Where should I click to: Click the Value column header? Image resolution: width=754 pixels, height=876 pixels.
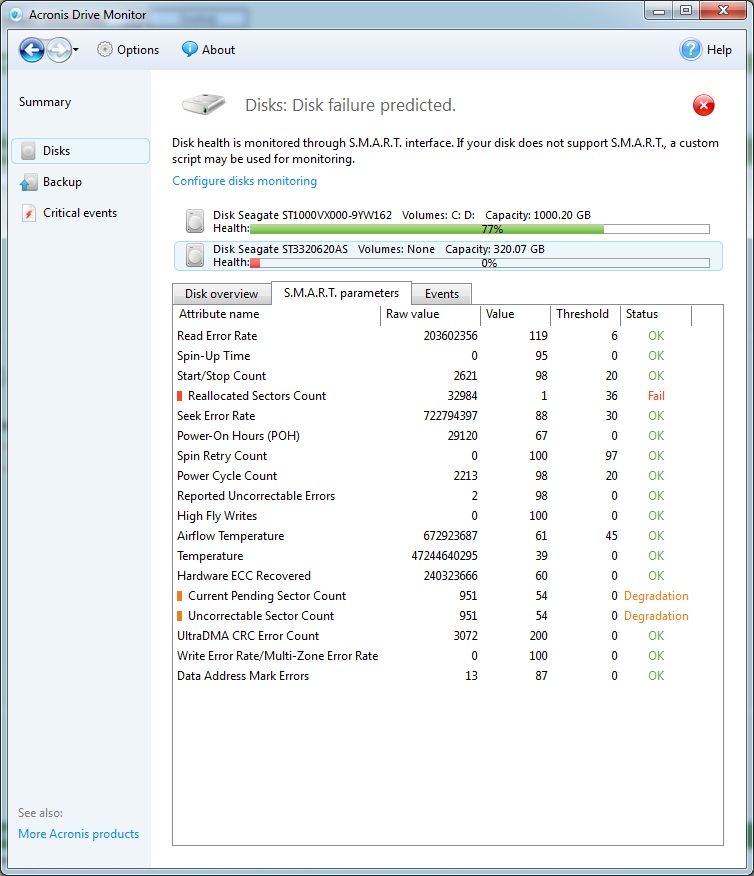516,314
